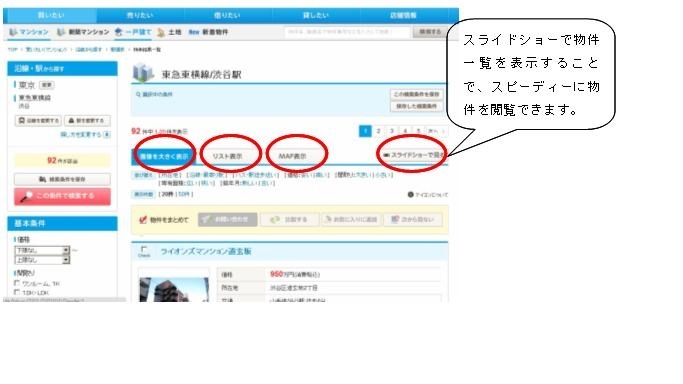Click the slideshow view button
The image size is (683, 384).
pyautogui.click(x=413, y=155)
